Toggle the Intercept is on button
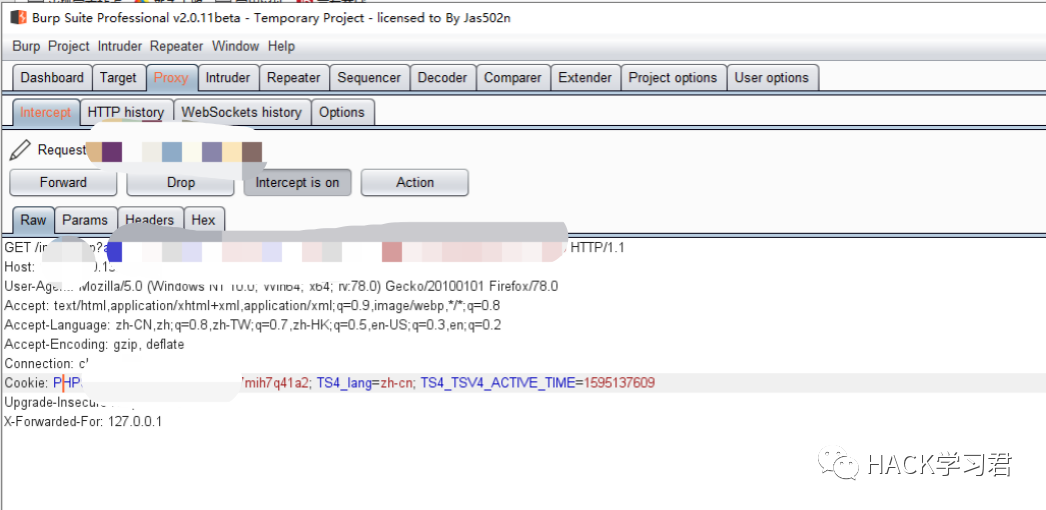 [298, 182]
